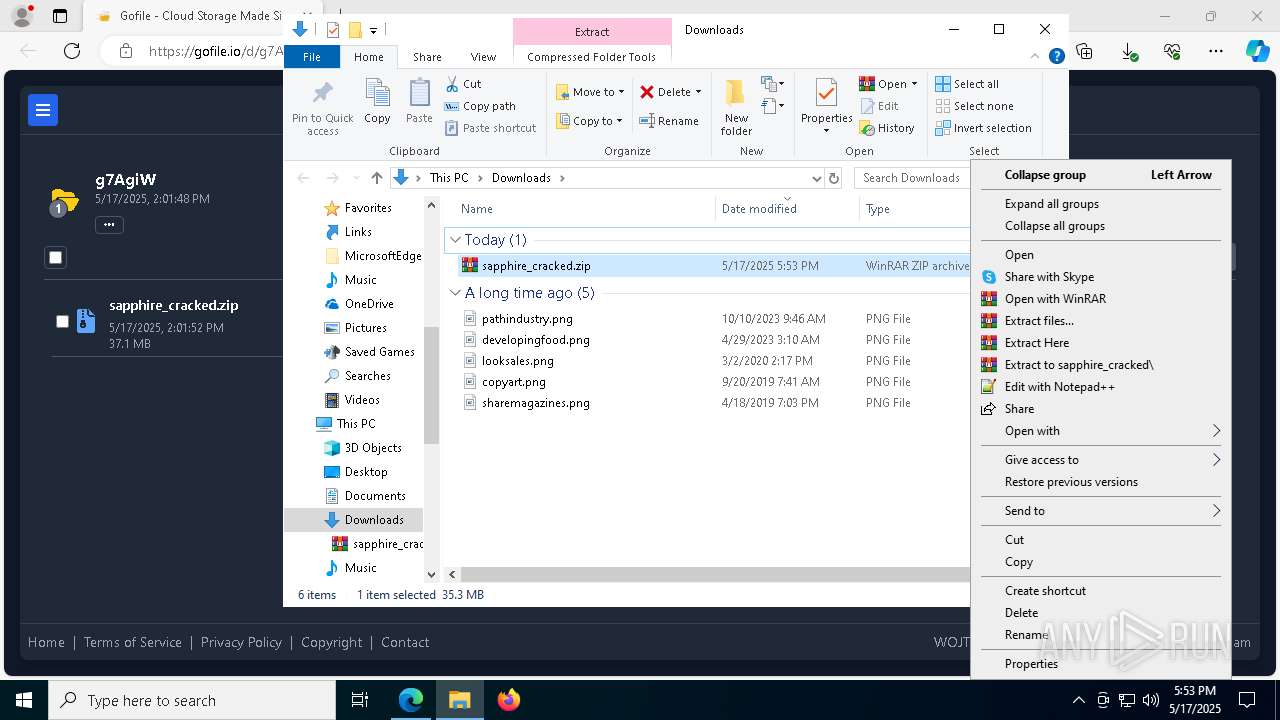This screenshot has width=1280, height=720.
Task: Choose Properties in context menu
Action: pos(1100,664)
